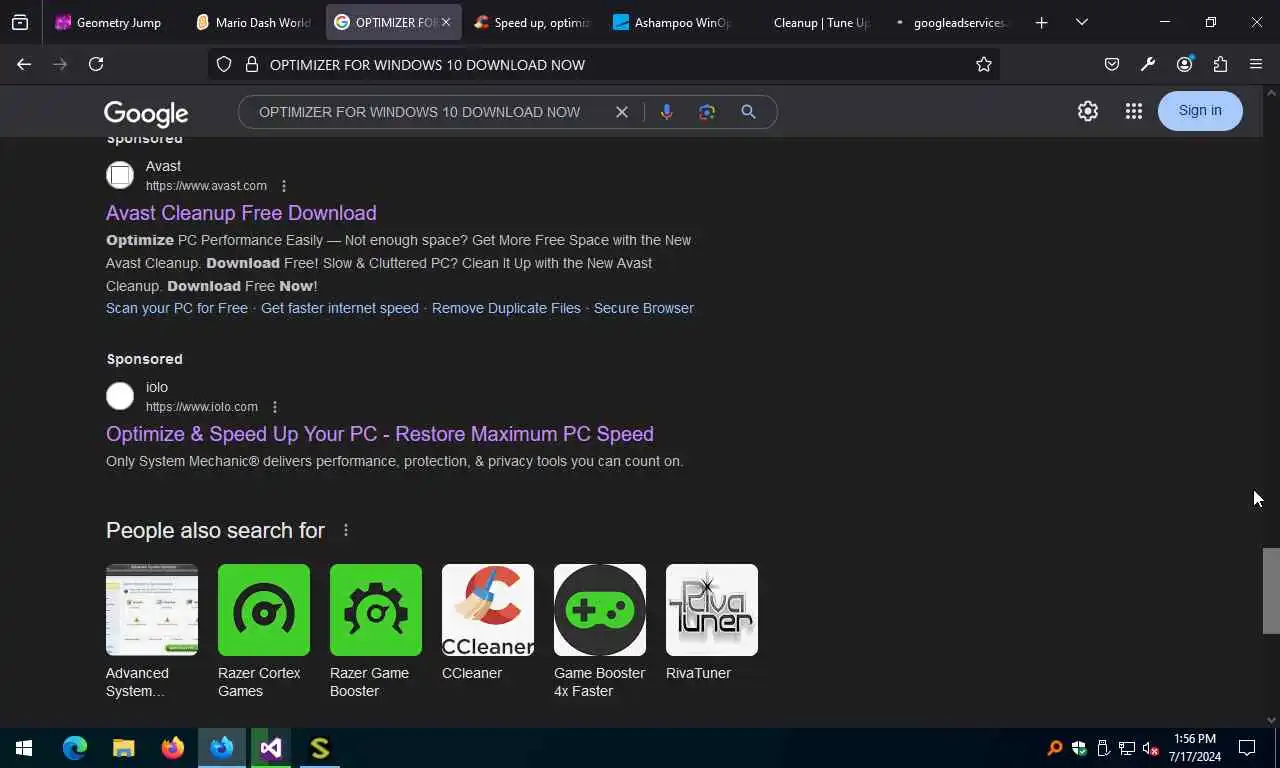Search by image with Google Lens
This screenshot has height=768, width=1280.
click(707, 112)
